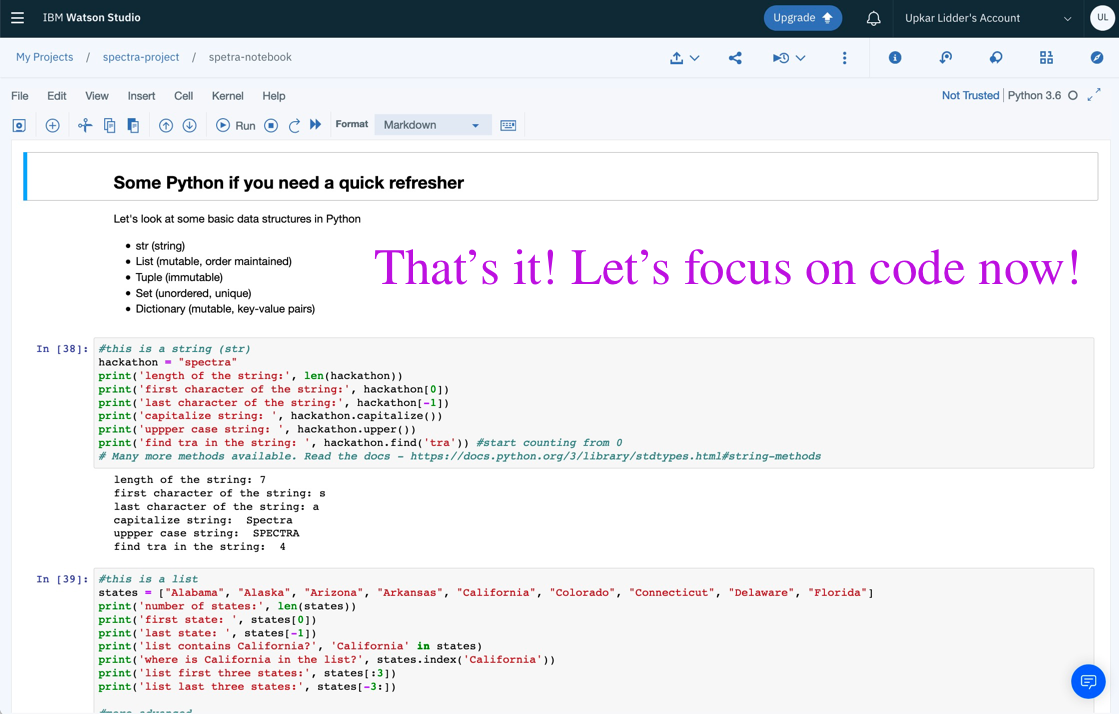The image size is (1119, 714).
Task: Open the compass community icon
Action: [1097, 58]
